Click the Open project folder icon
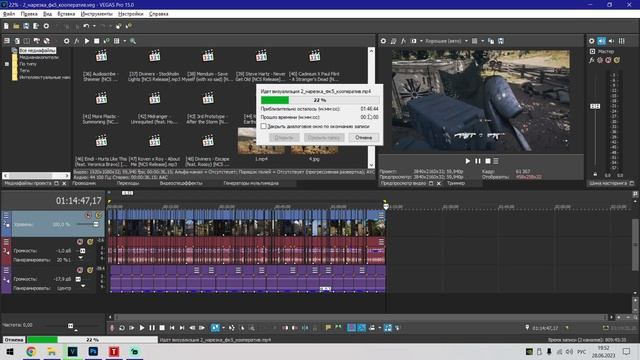 [16, 26]
